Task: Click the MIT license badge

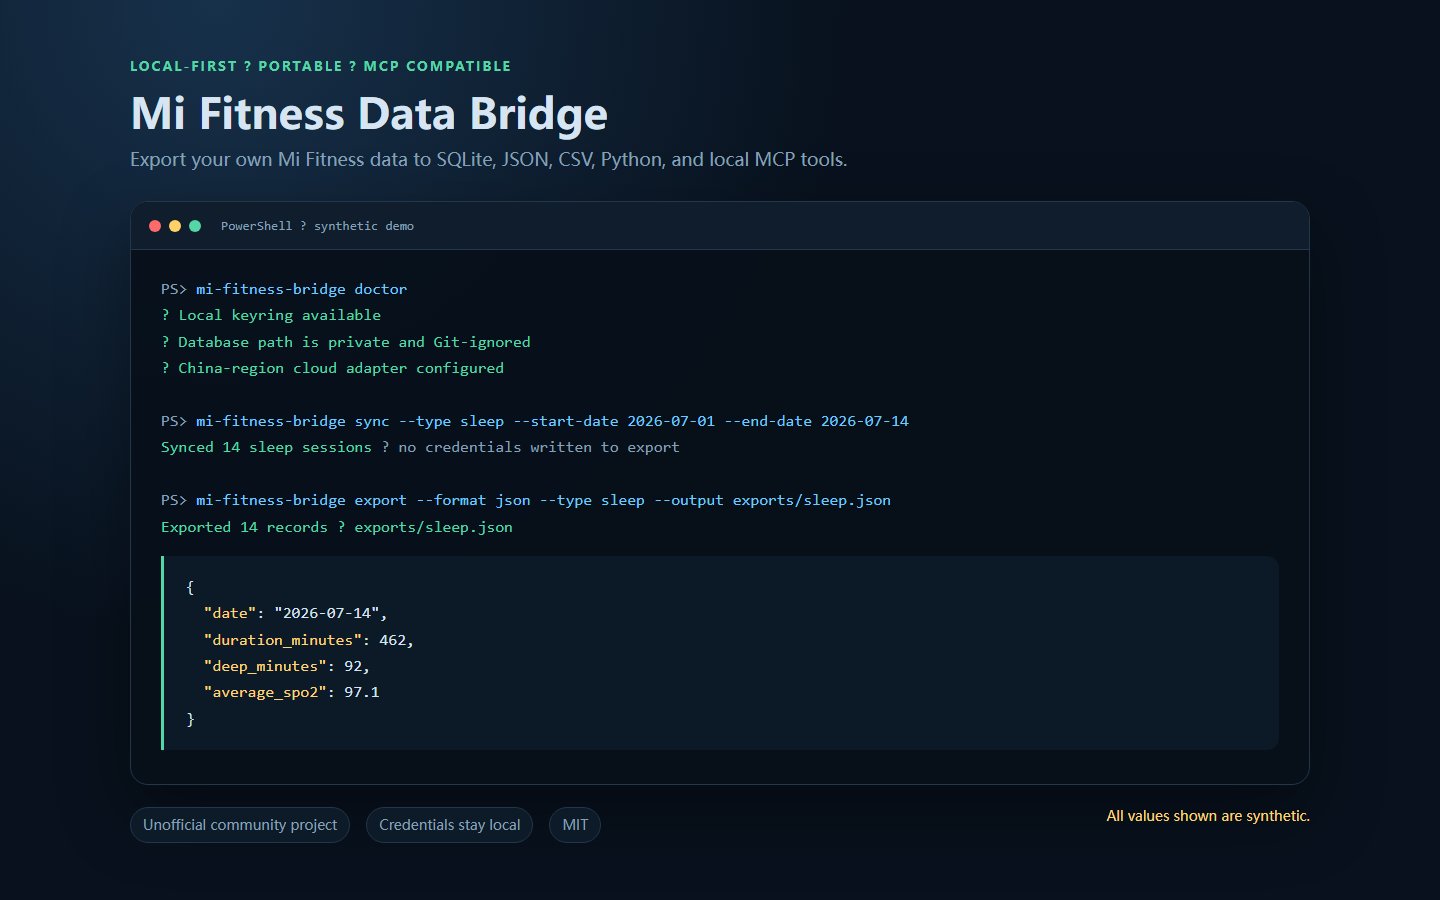Action: (575, 825)
